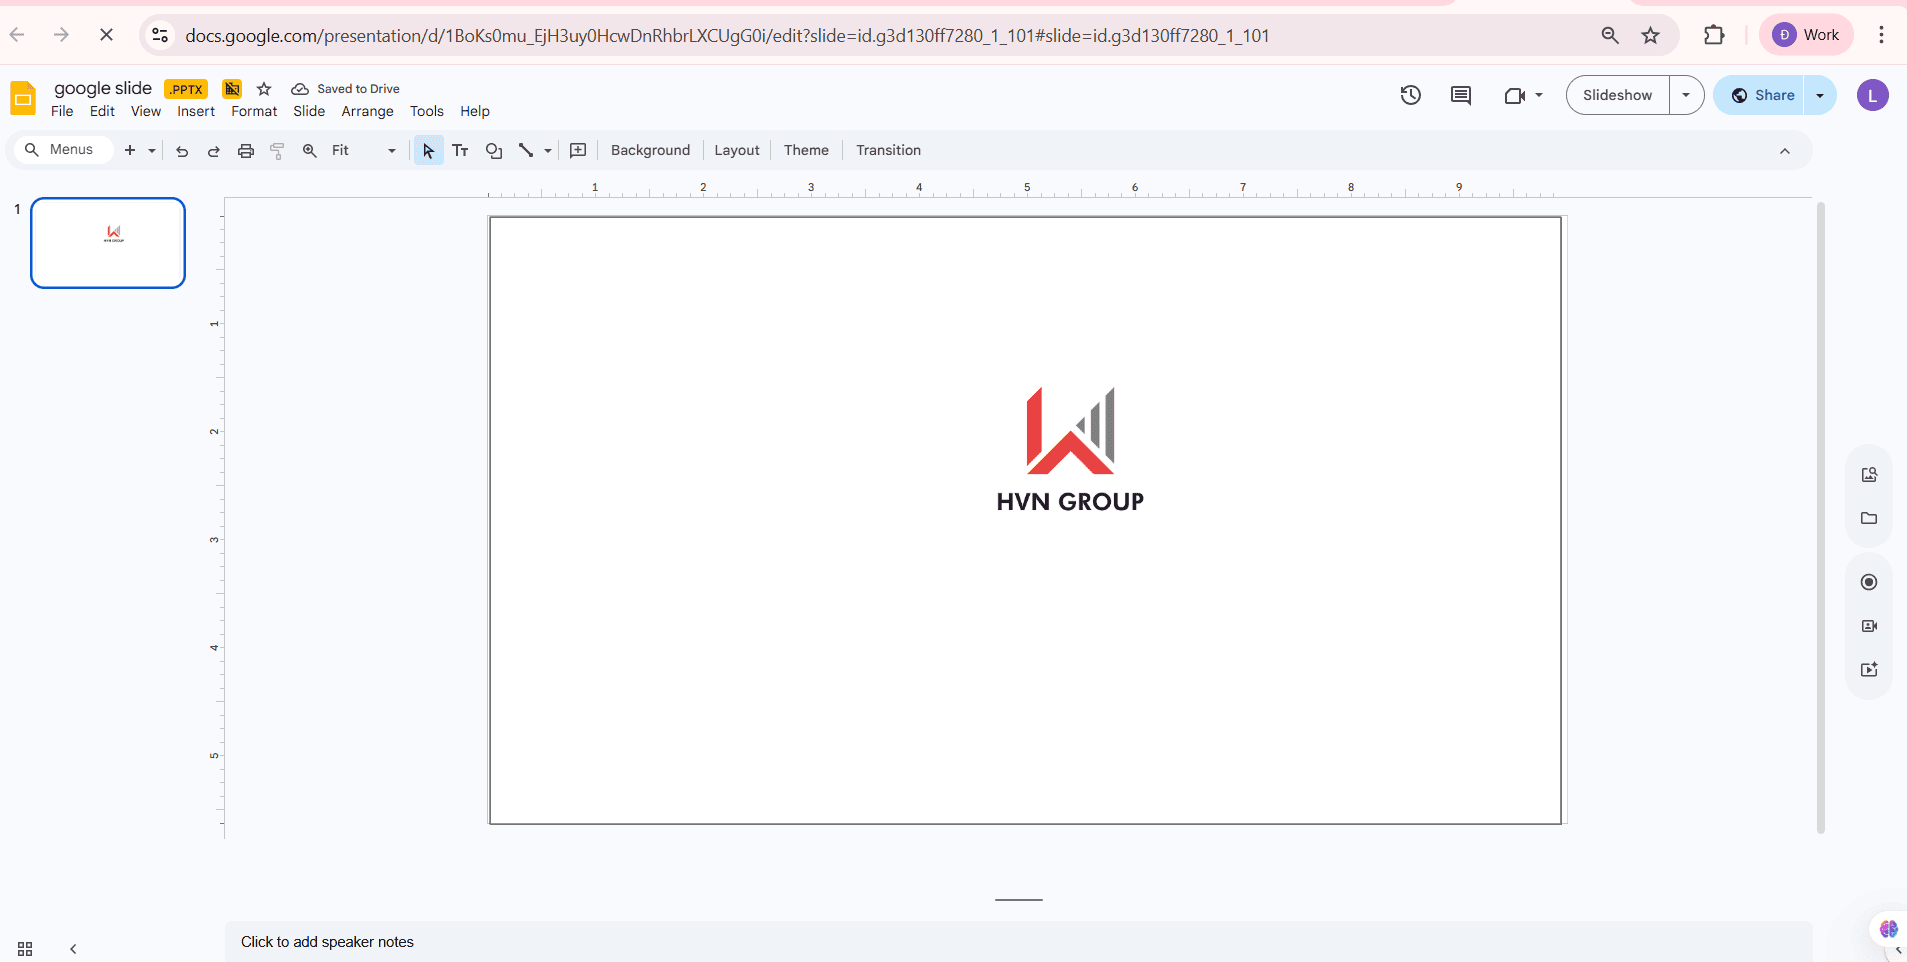This screenshot has height=962, width=1907.
Task: Expand the line type dropdown arrow
Action: pyautogui.click(x=548, y=151)
